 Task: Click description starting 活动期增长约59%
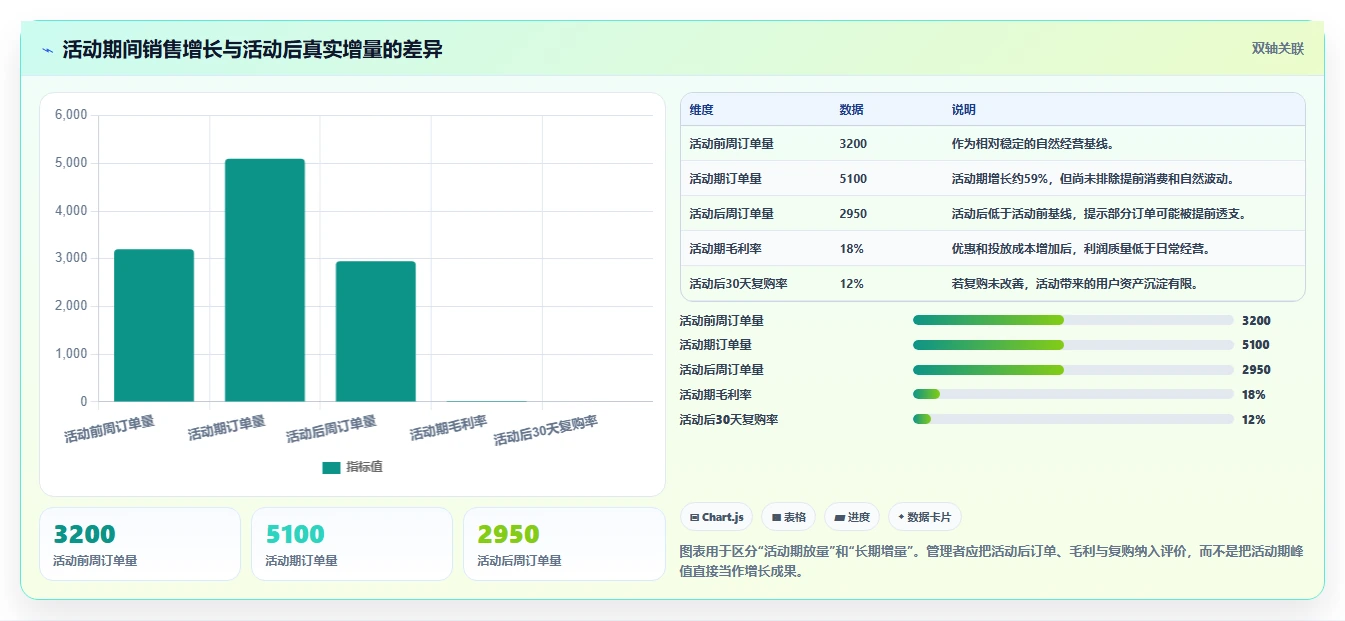1096,179
